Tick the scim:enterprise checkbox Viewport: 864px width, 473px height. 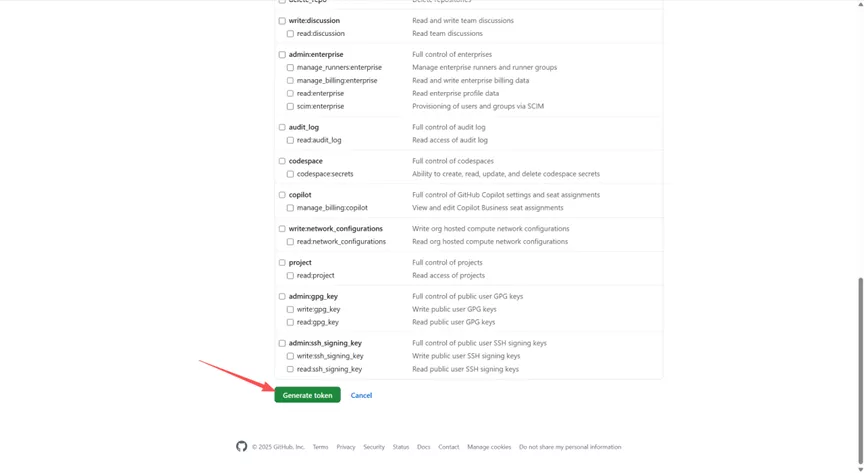290,106
